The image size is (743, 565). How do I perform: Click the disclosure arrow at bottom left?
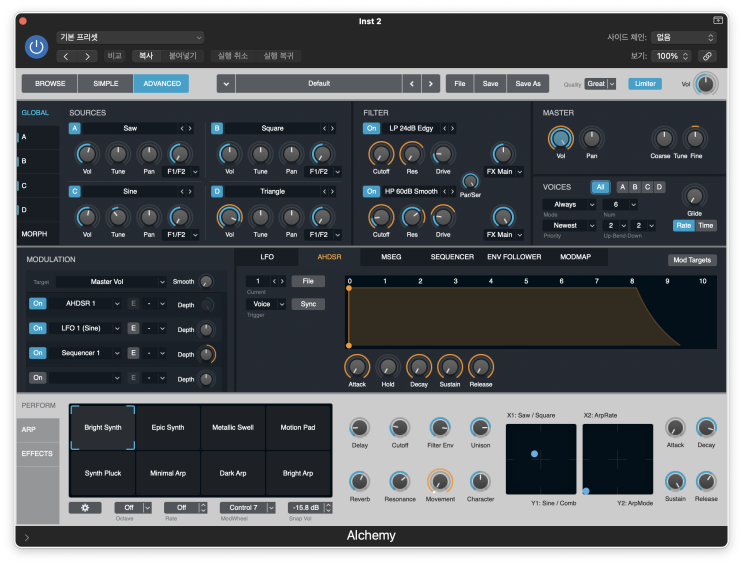pyautogui.click(x=27, y=537)
